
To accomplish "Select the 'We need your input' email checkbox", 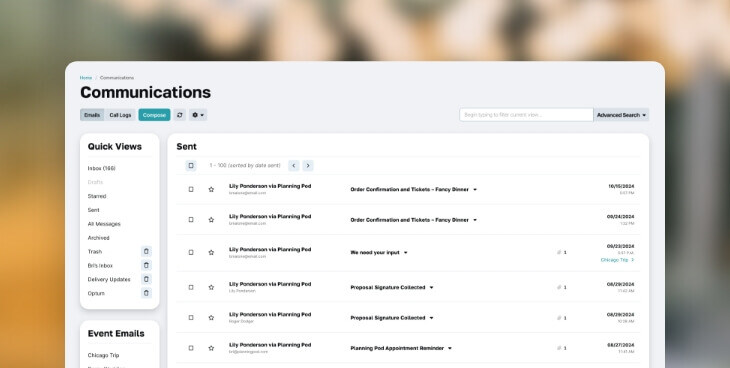I will [191, 252].
